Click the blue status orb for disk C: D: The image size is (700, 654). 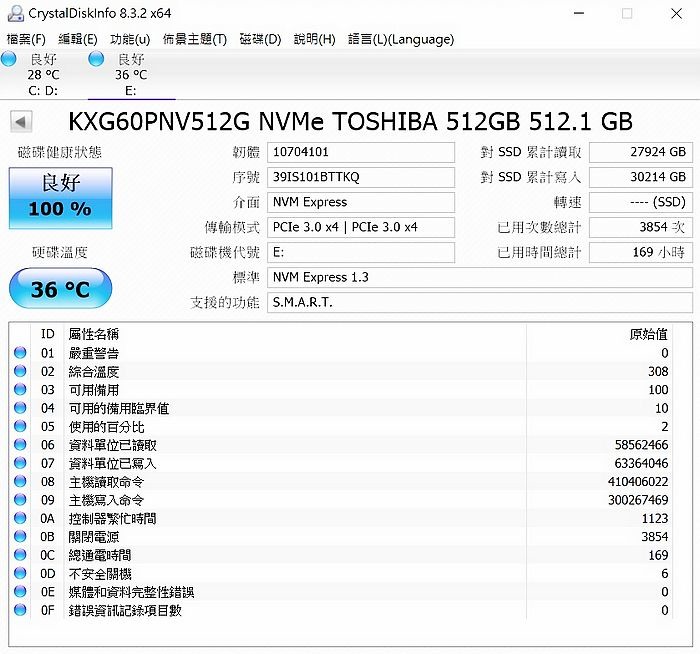pyautogui.click(x=8, y=59)
